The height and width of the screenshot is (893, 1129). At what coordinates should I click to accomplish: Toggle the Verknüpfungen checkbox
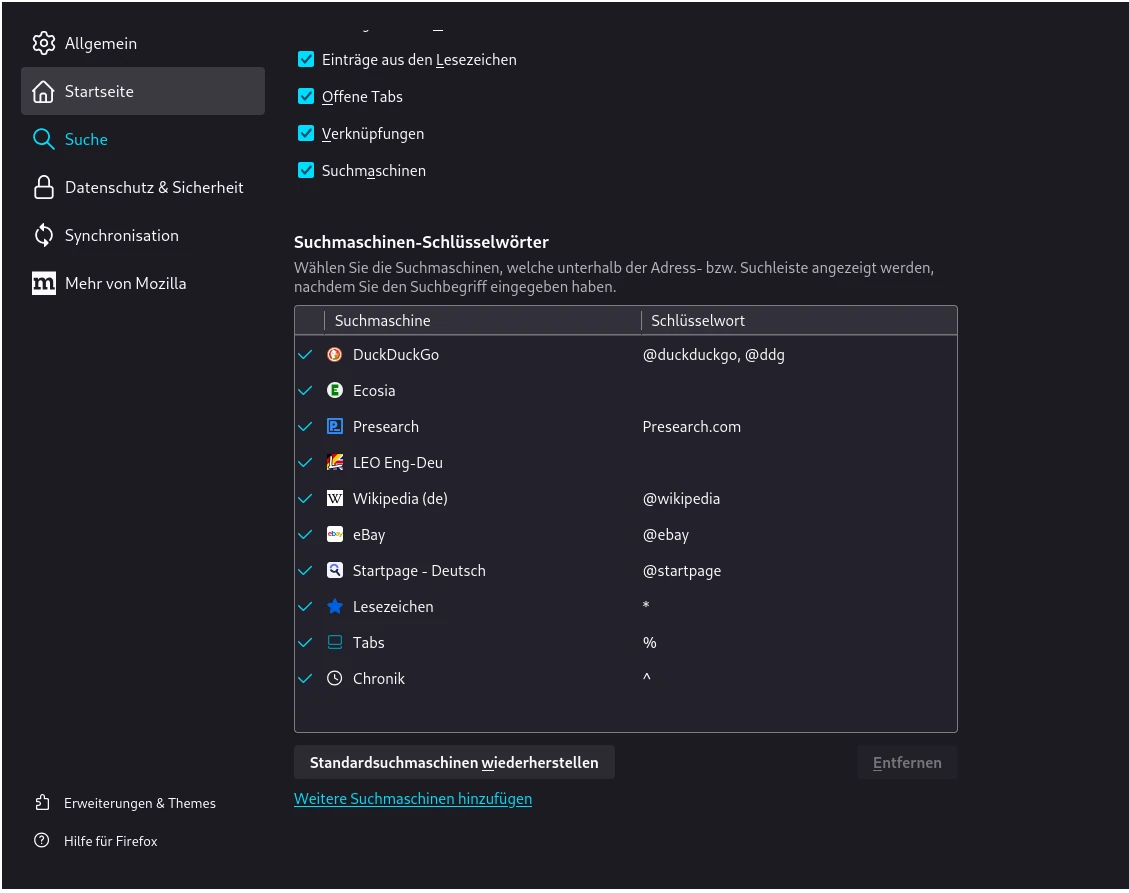pyautogui.click(x=306, y=134)
